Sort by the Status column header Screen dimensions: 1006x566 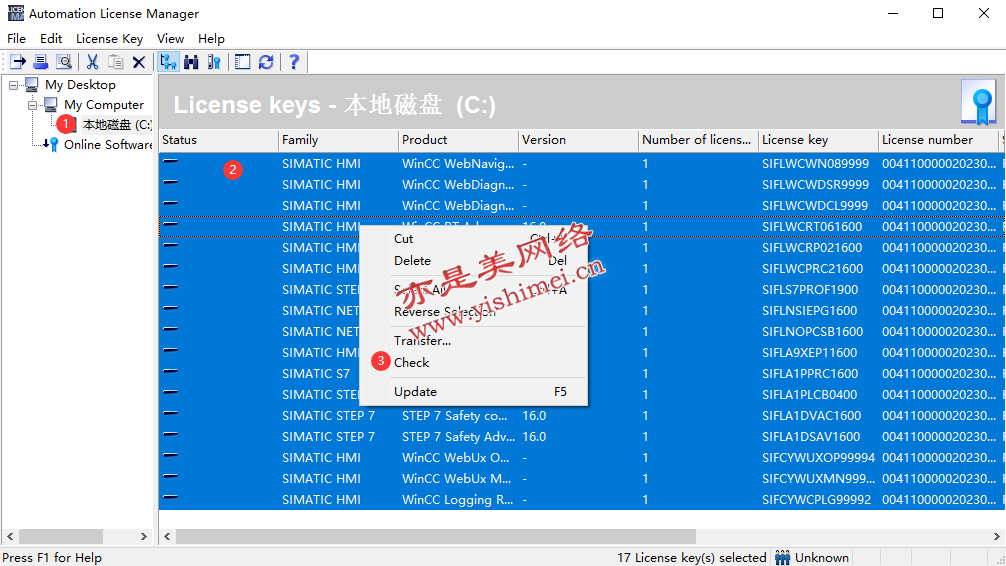pos(218,140)
